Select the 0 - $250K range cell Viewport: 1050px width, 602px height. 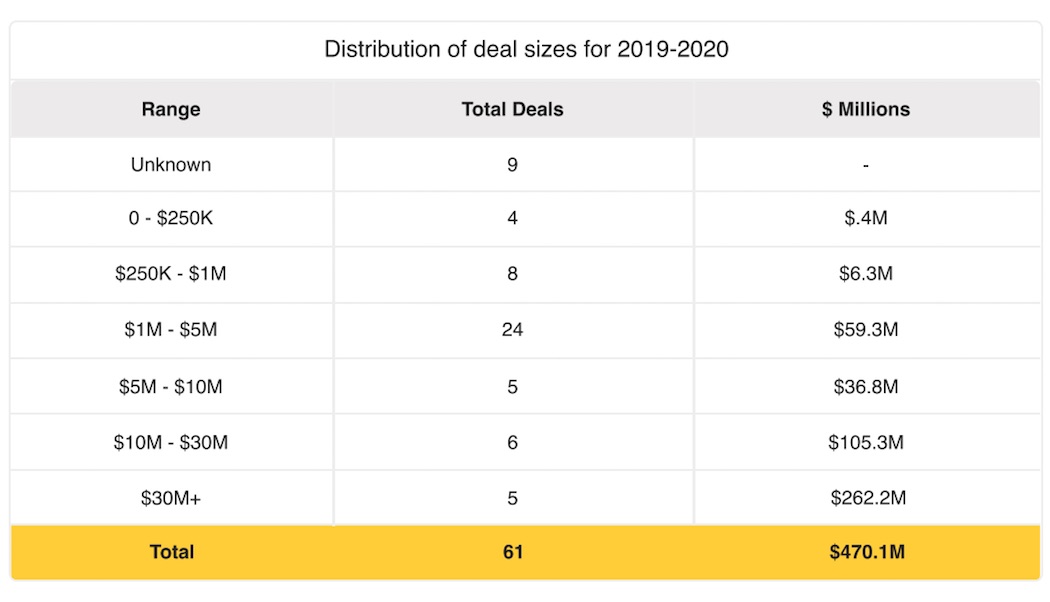point(171,218)
